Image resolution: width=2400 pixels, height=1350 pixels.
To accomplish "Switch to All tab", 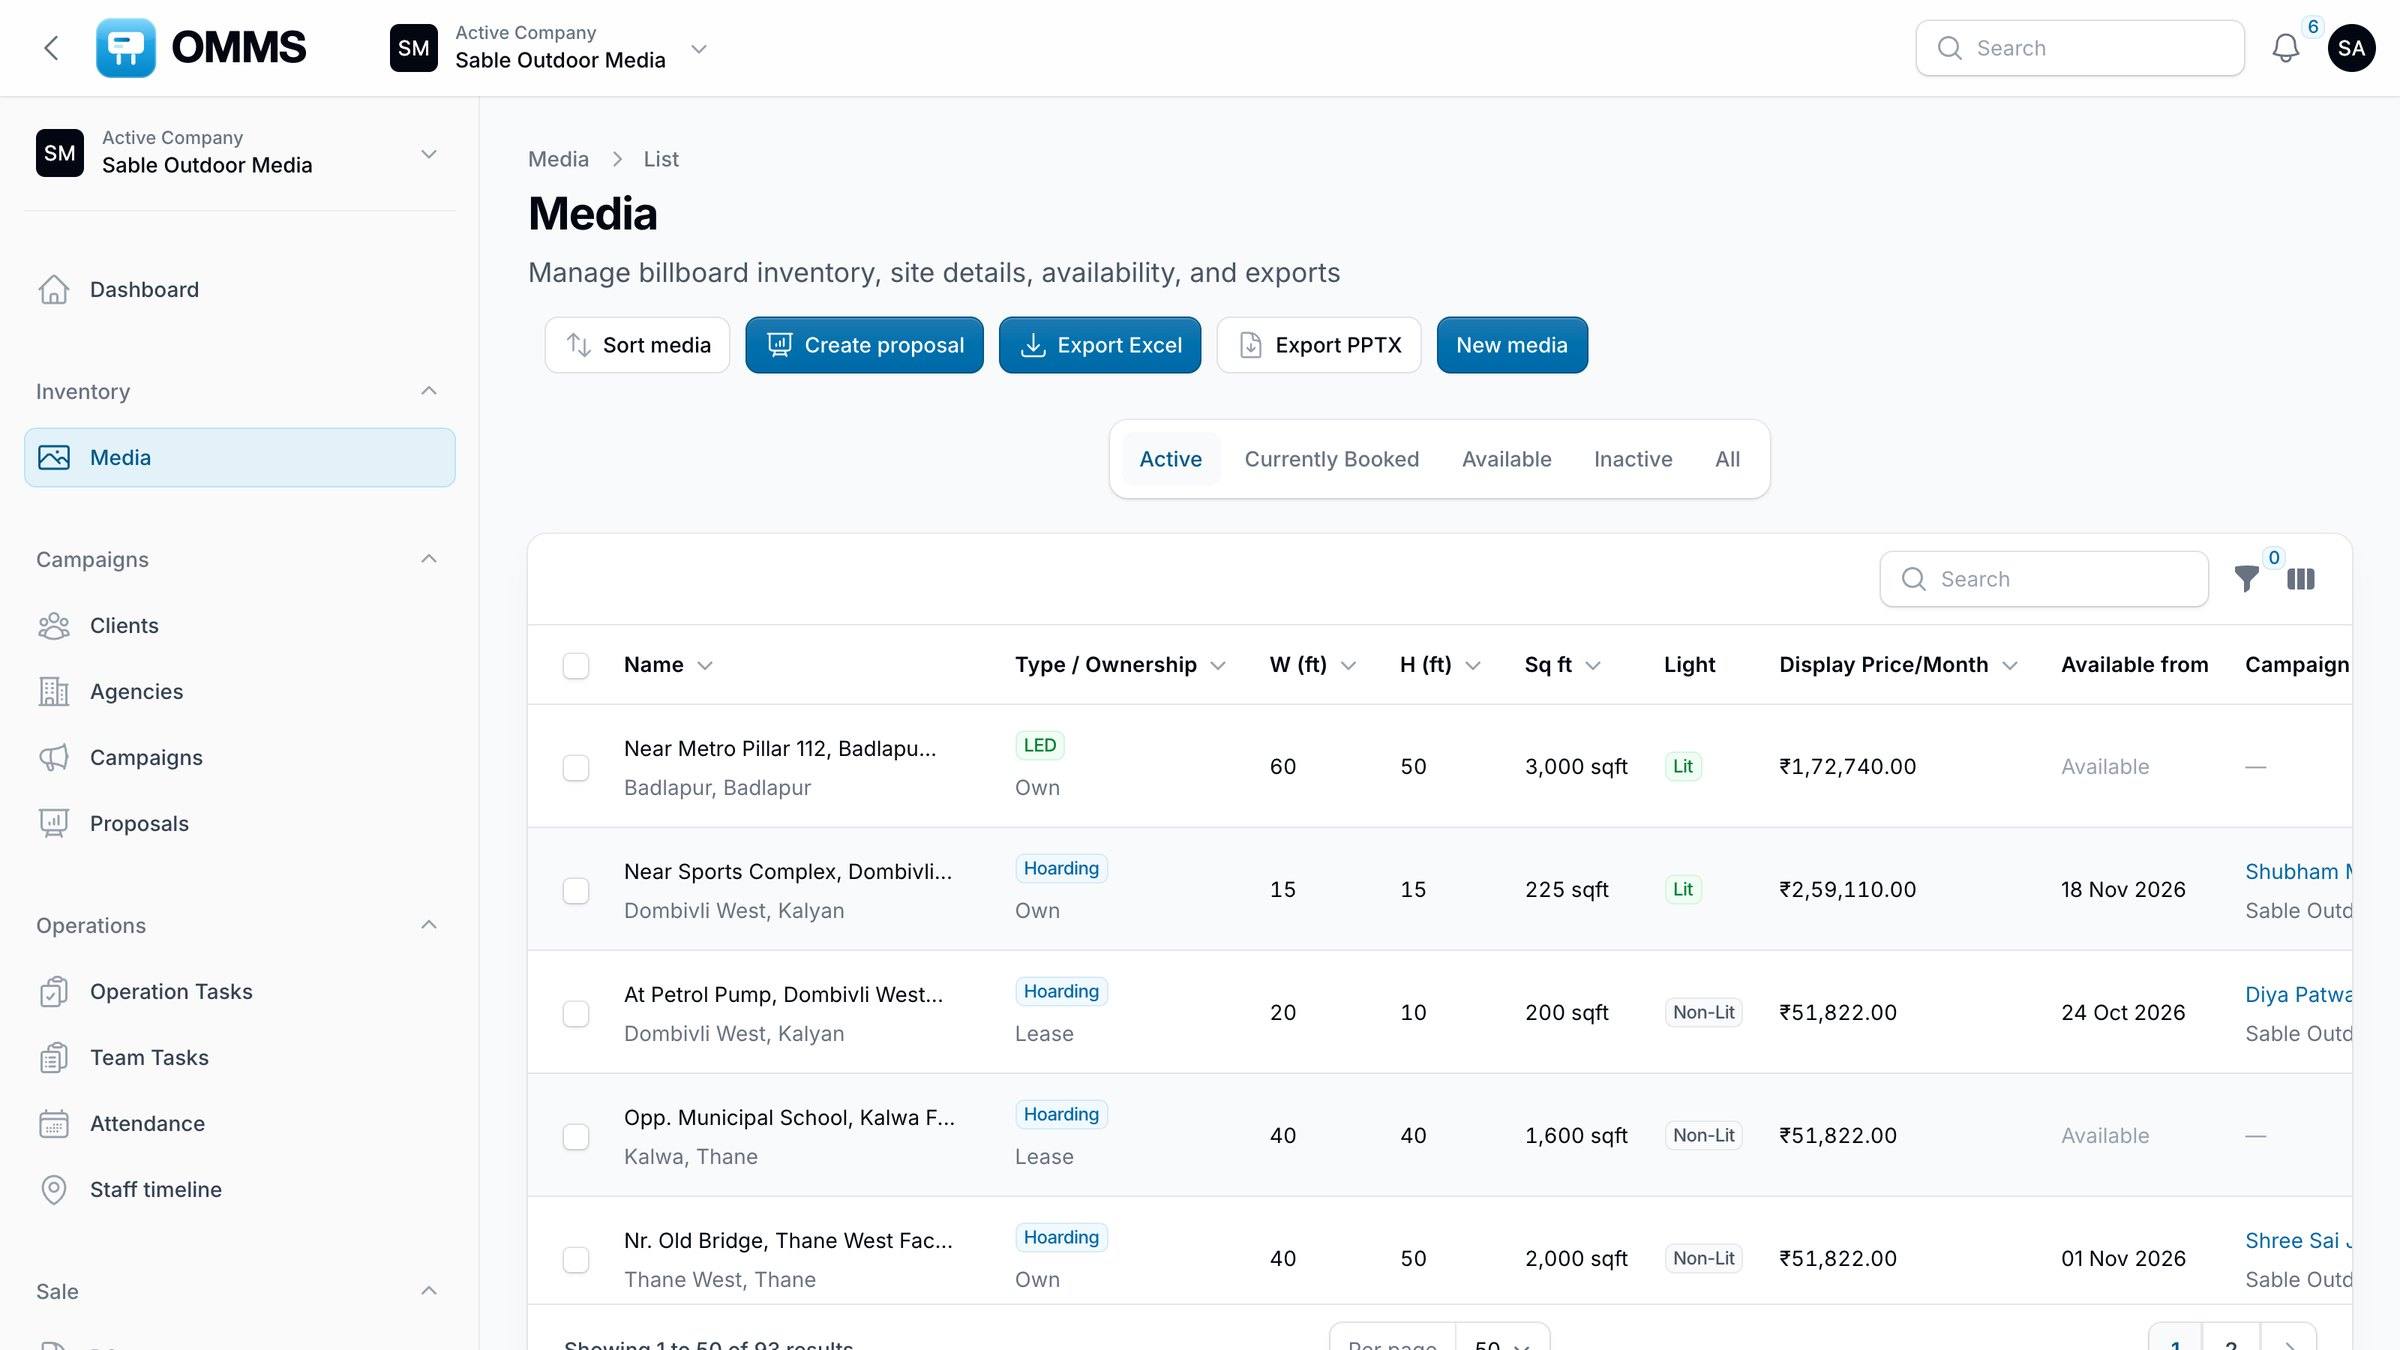I will (x=1727, y=459).
